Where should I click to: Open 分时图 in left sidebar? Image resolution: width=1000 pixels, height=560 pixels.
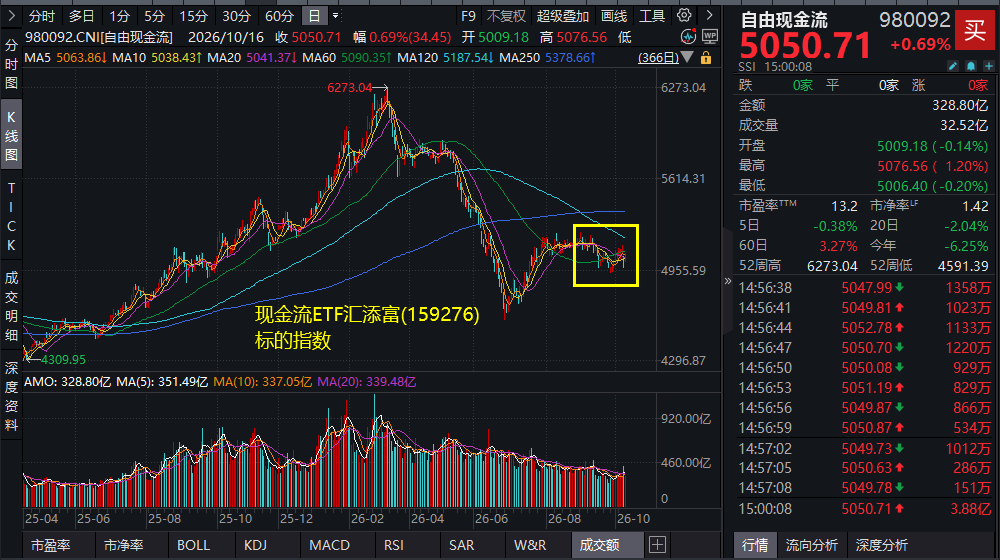[x=11, y=64]
